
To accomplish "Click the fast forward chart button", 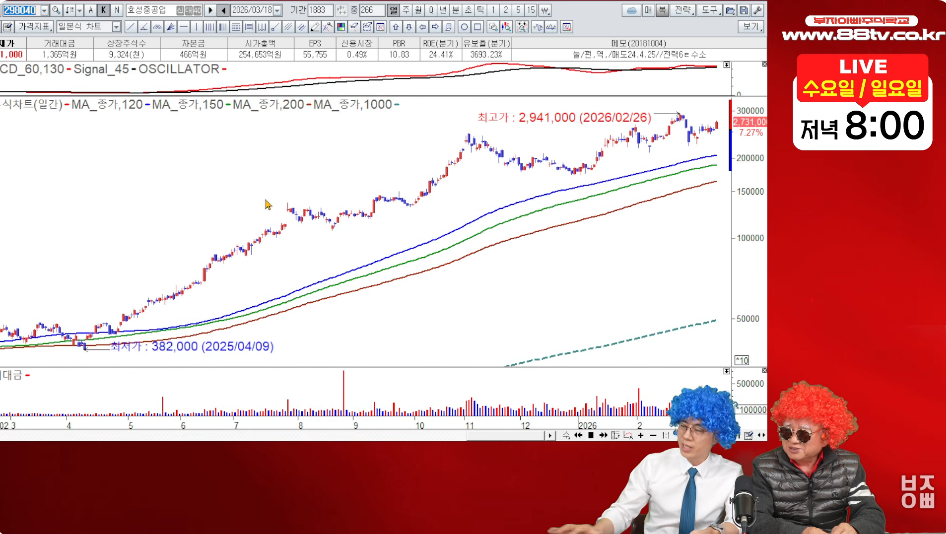I will [x=603, y=436].
